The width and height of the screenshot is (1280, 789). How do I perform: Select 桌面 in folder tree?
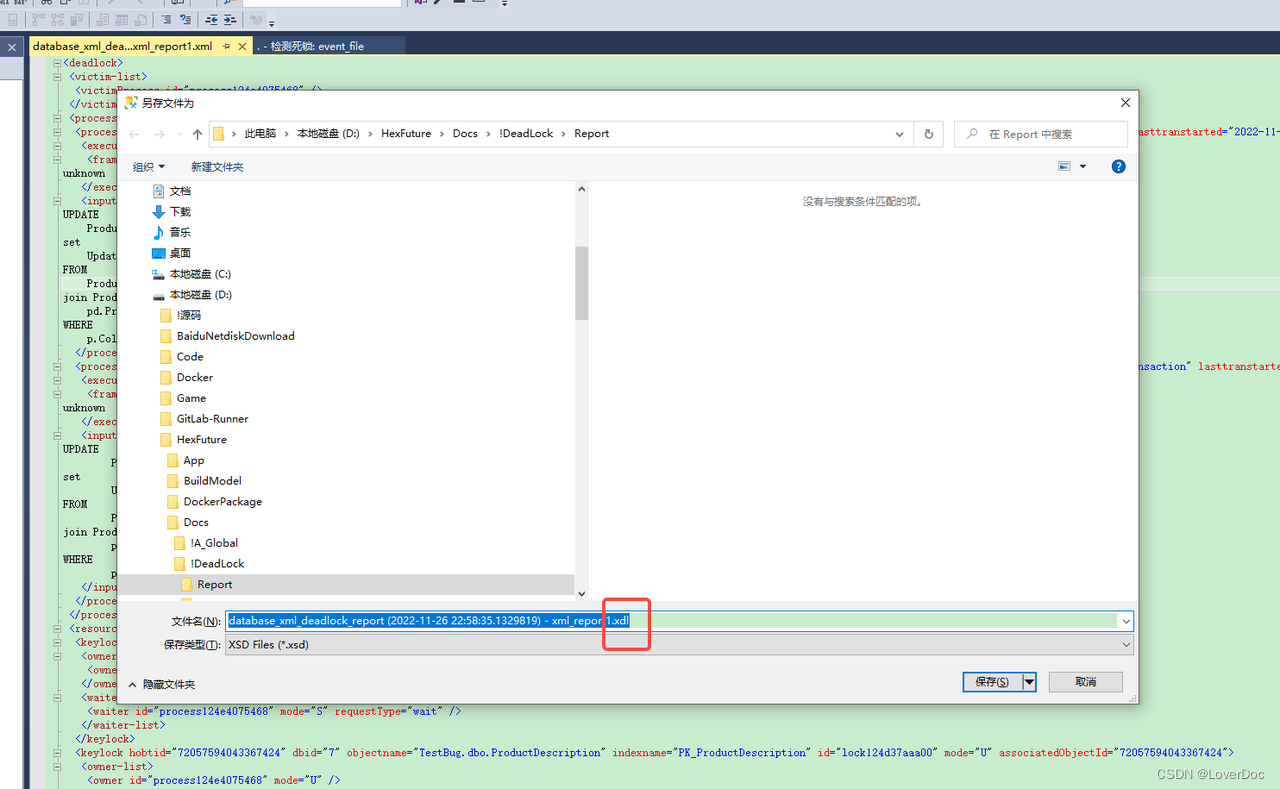[x=180, y=253]
